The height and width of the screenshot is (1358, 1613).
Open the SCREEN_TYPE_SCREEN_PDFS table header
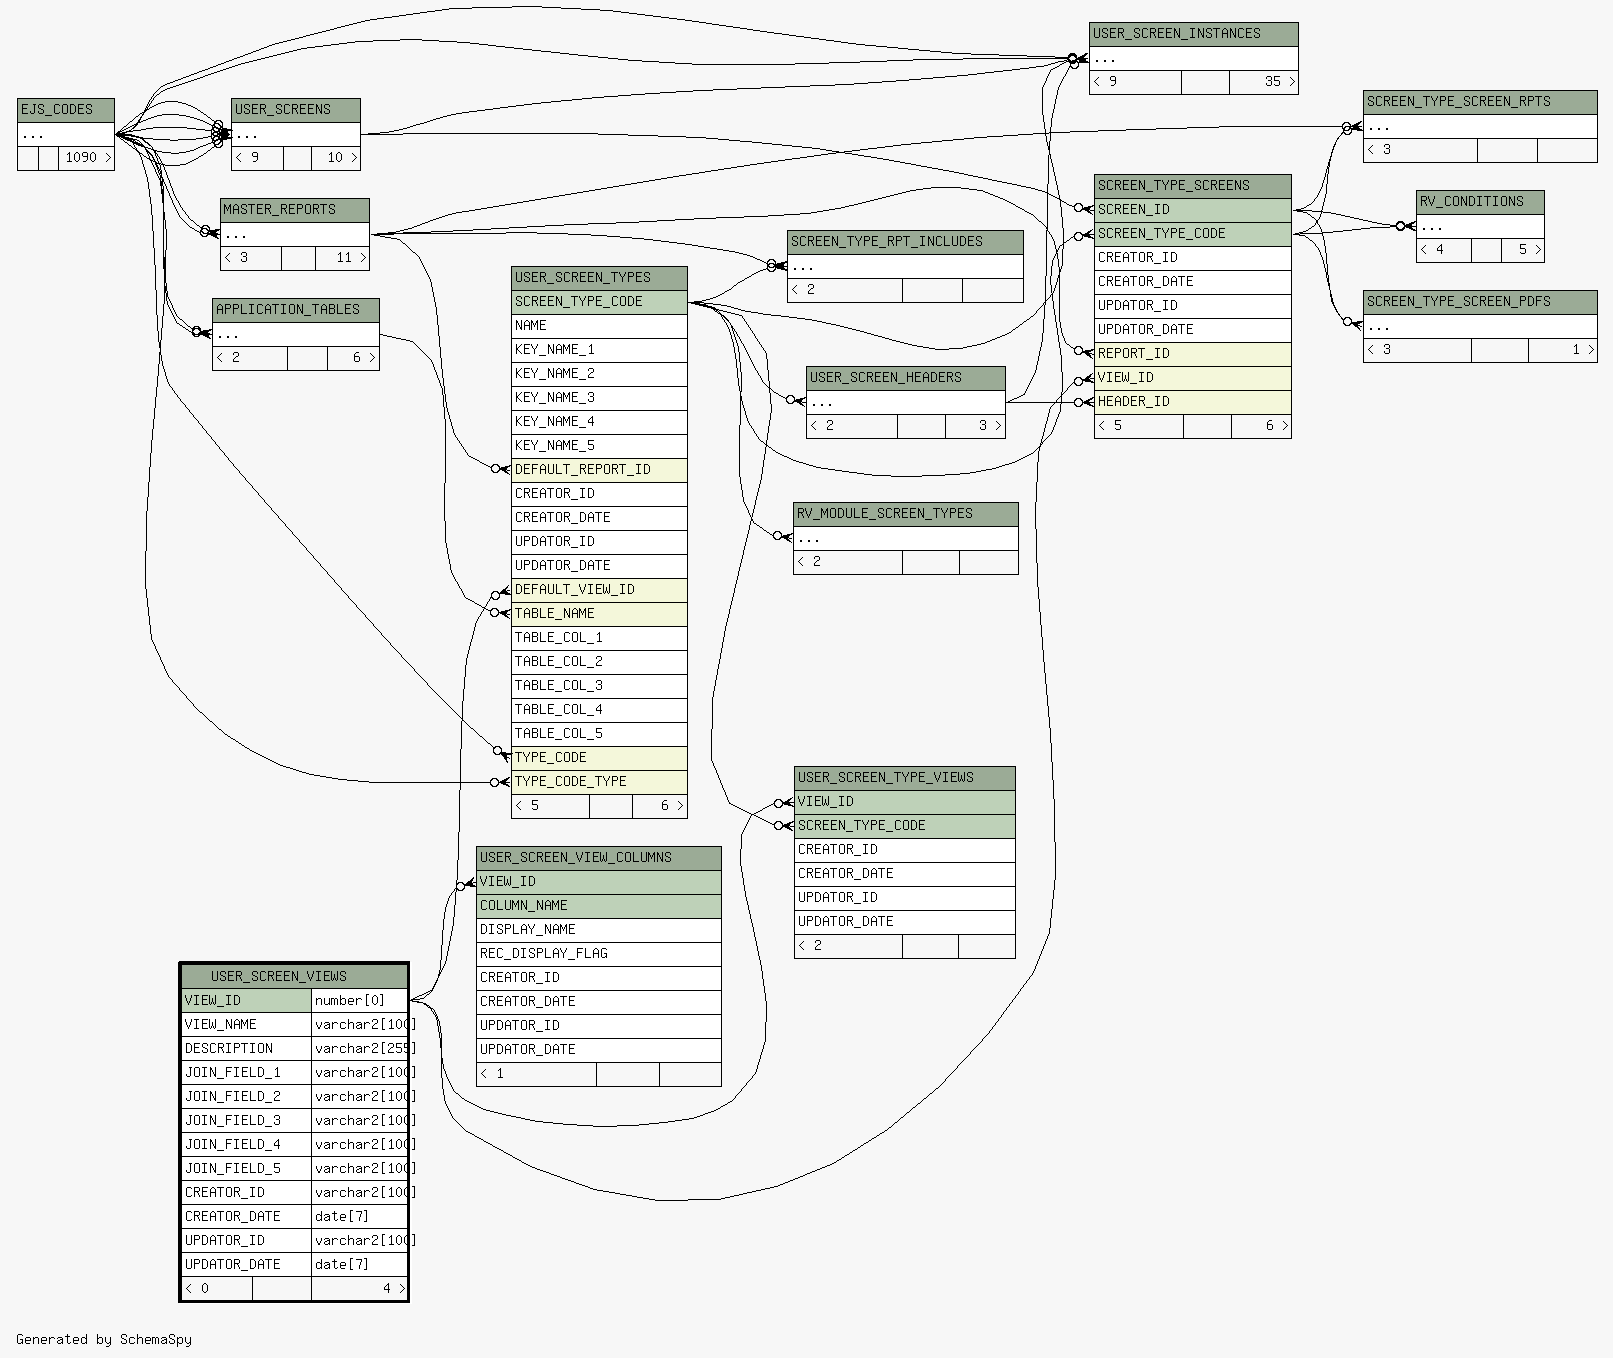coord(1480,302)
